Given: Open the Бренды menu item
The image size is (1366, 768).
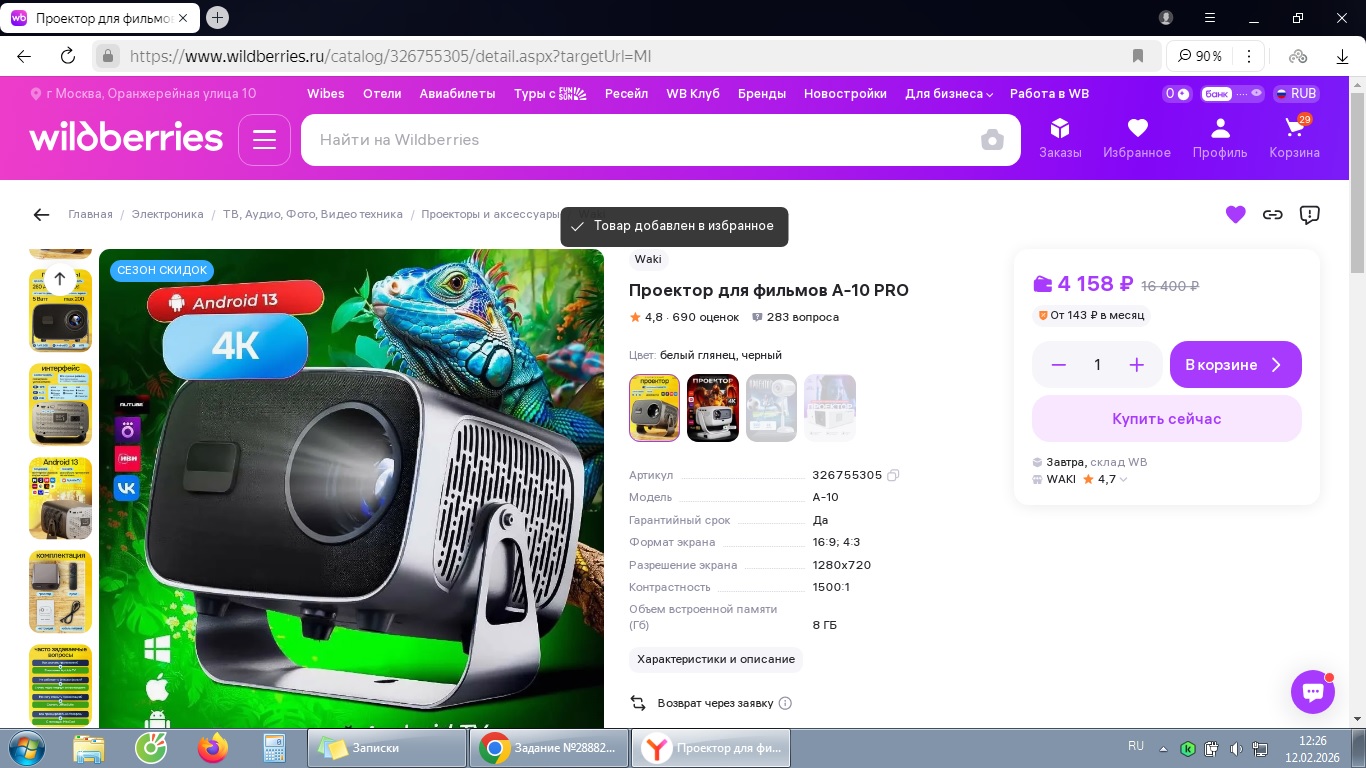Looking at the screenshot, I should pos(762,94).
